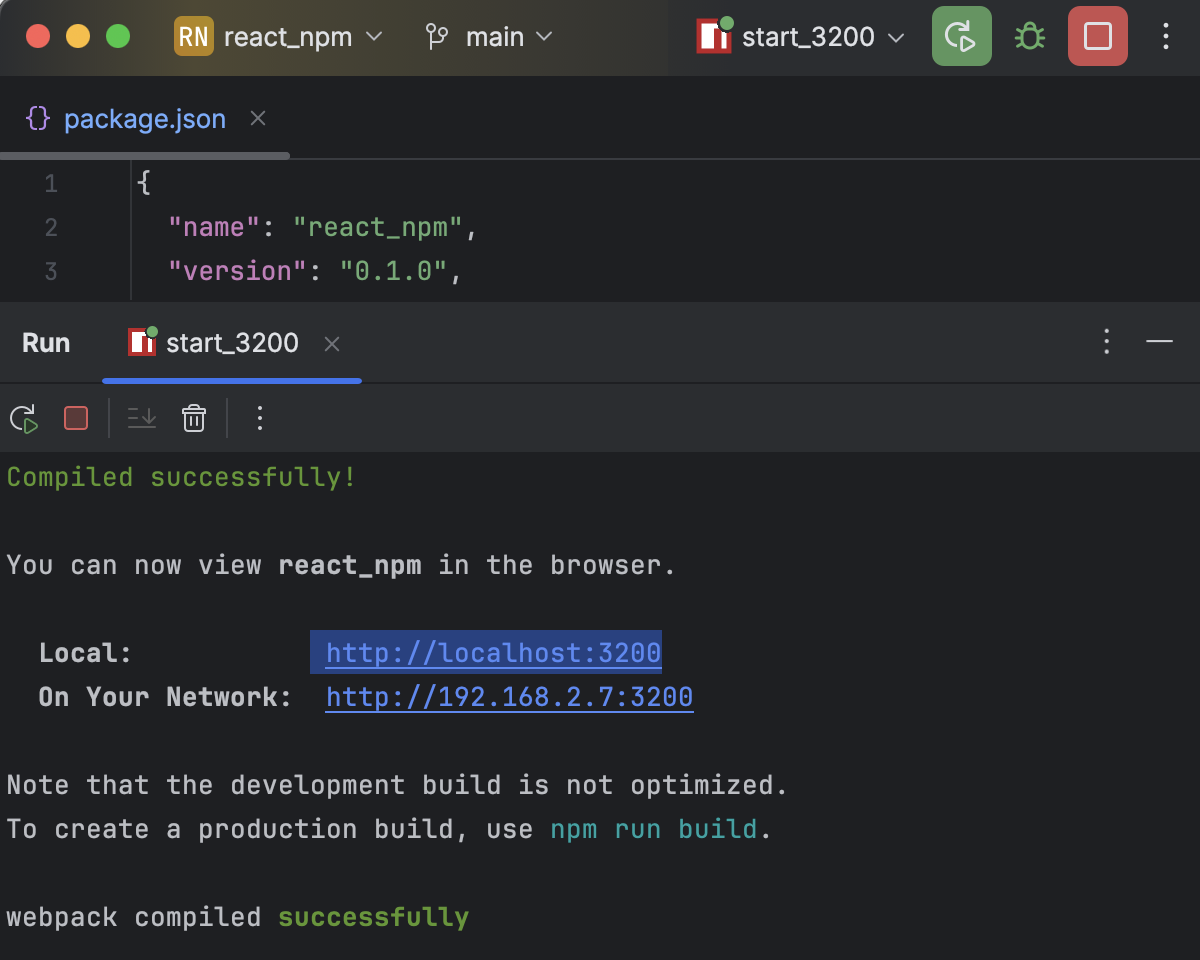Open the network URL http://192.168.2.7:3200
The image size is (1200, 960).
click(508, 696)
